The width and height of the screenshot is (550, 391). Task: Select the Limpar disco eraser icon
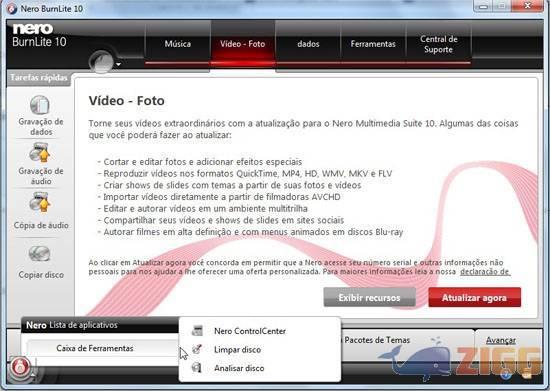click(197, 349)
